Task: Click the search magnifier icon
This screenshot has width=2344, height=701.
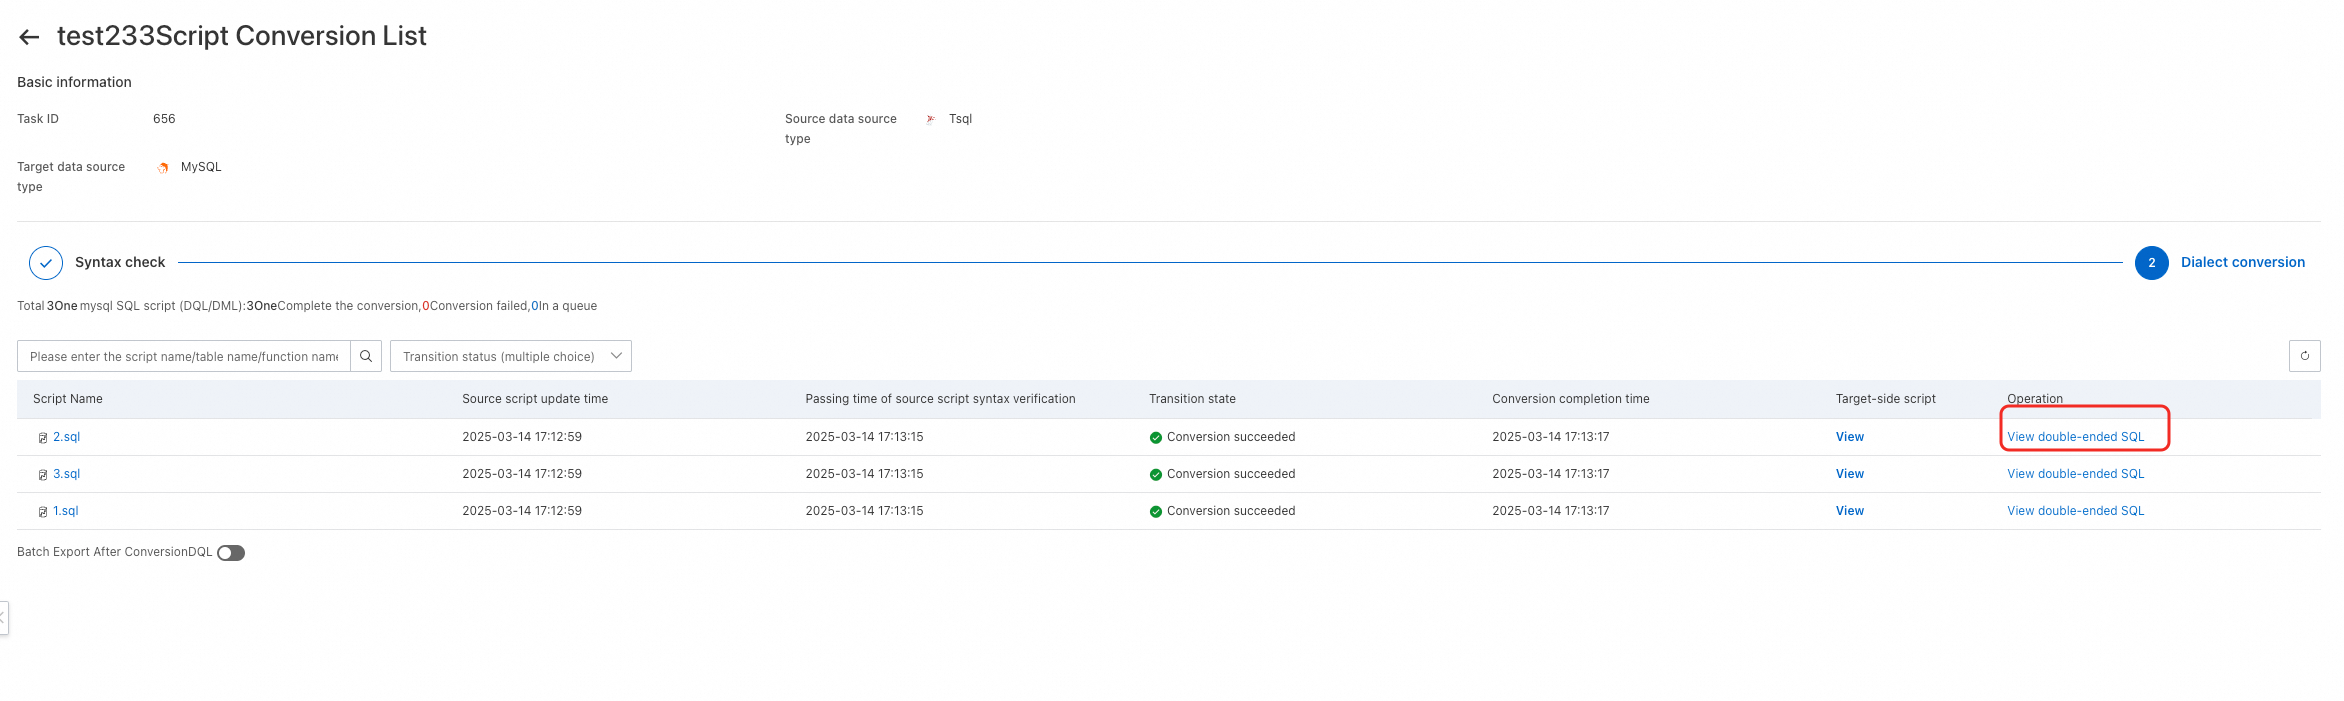Action: click(x=366, y=356)
